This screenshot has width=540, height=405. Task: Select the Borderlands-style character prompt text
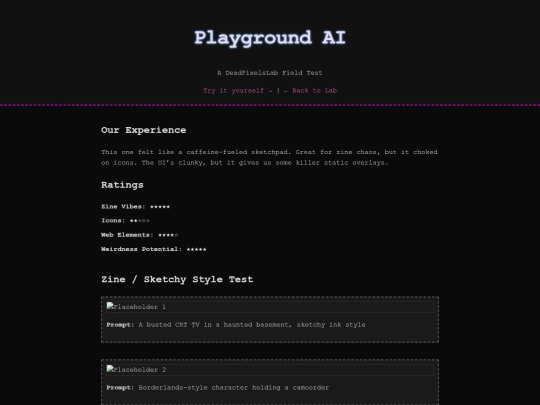tap(218, 388)
